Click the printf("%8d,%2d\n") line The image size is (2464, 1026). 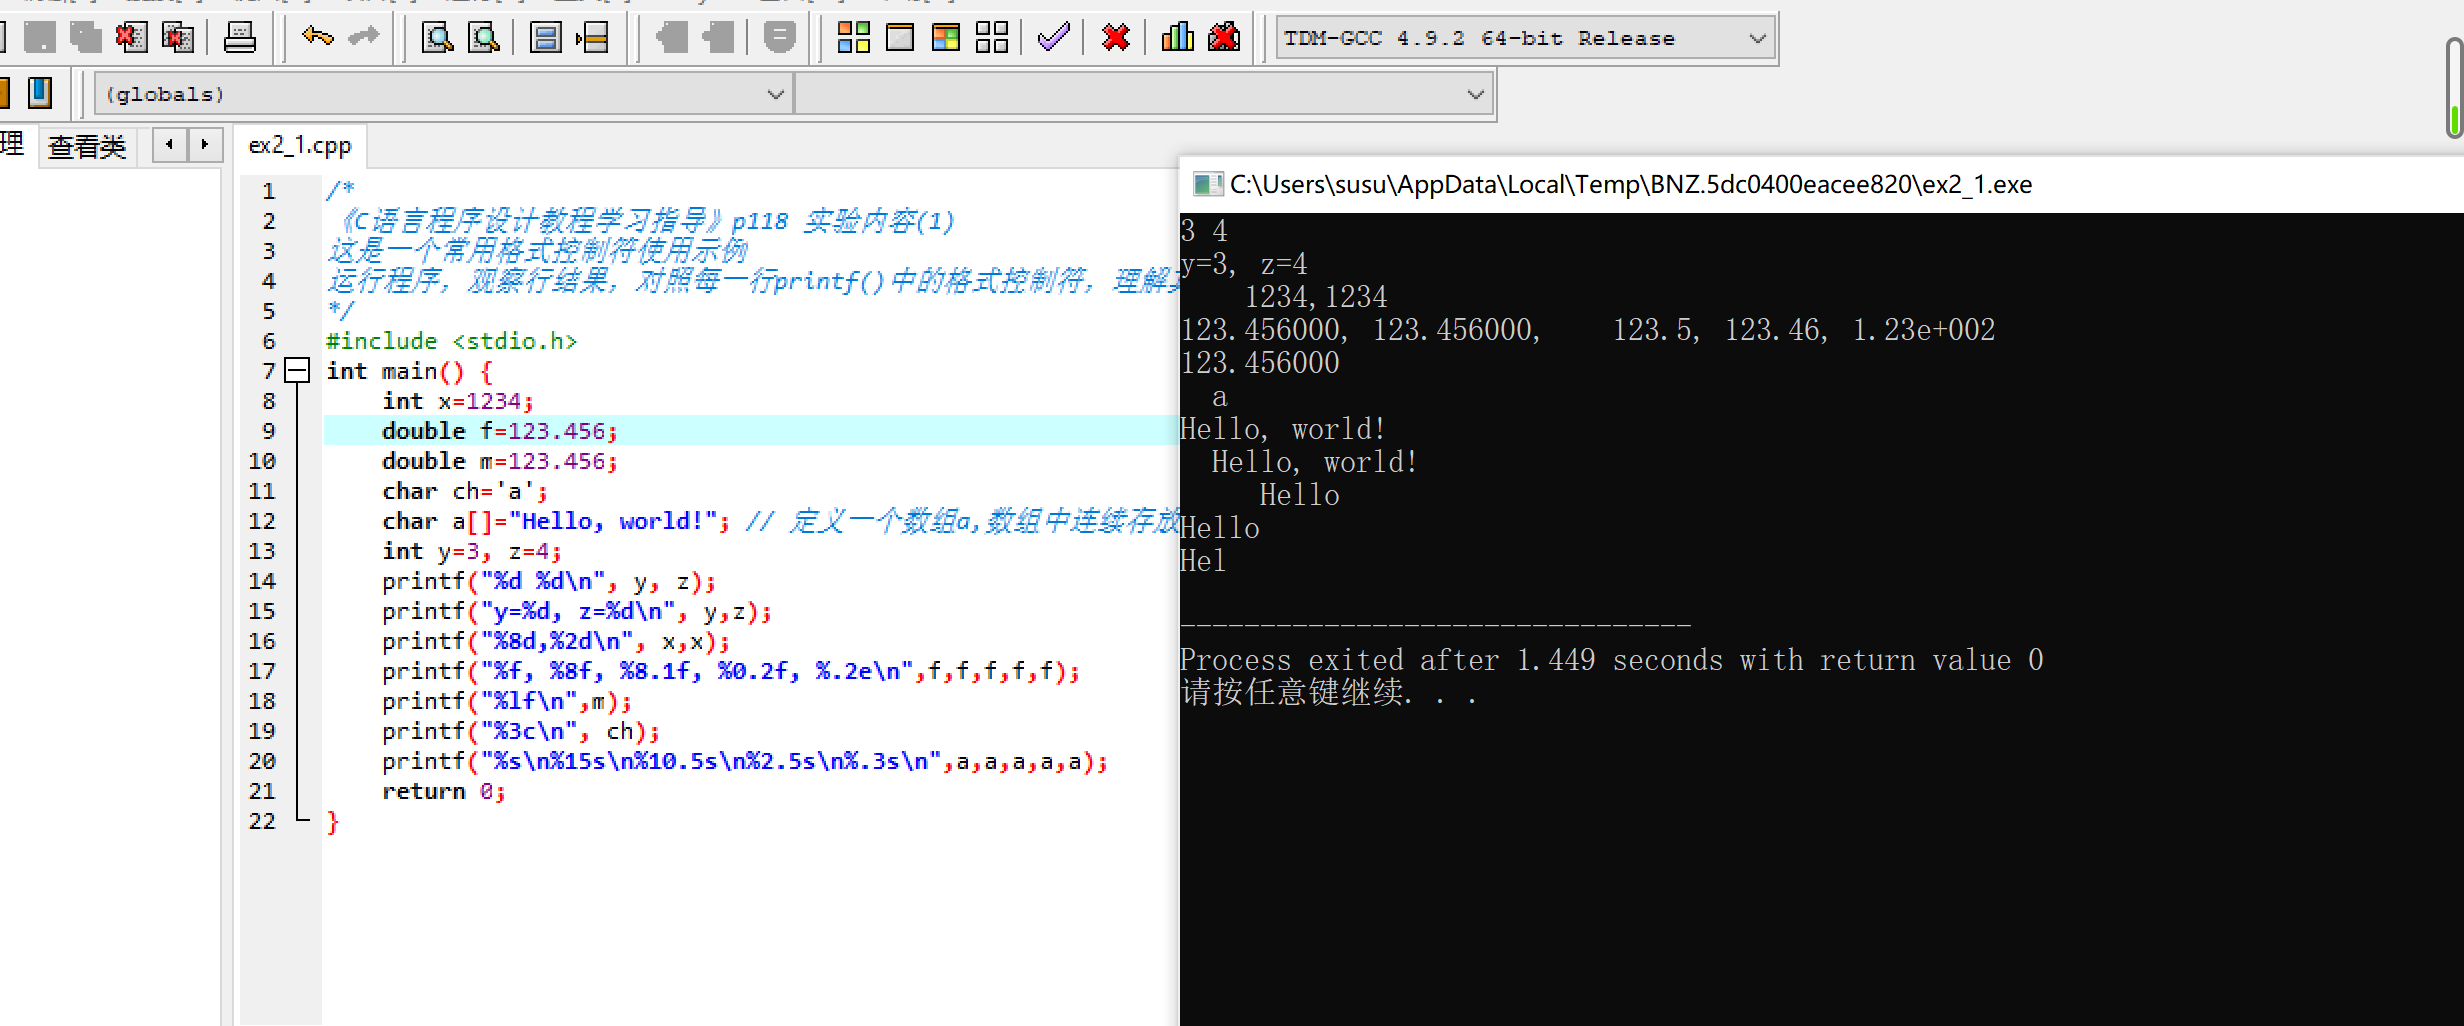556,641
